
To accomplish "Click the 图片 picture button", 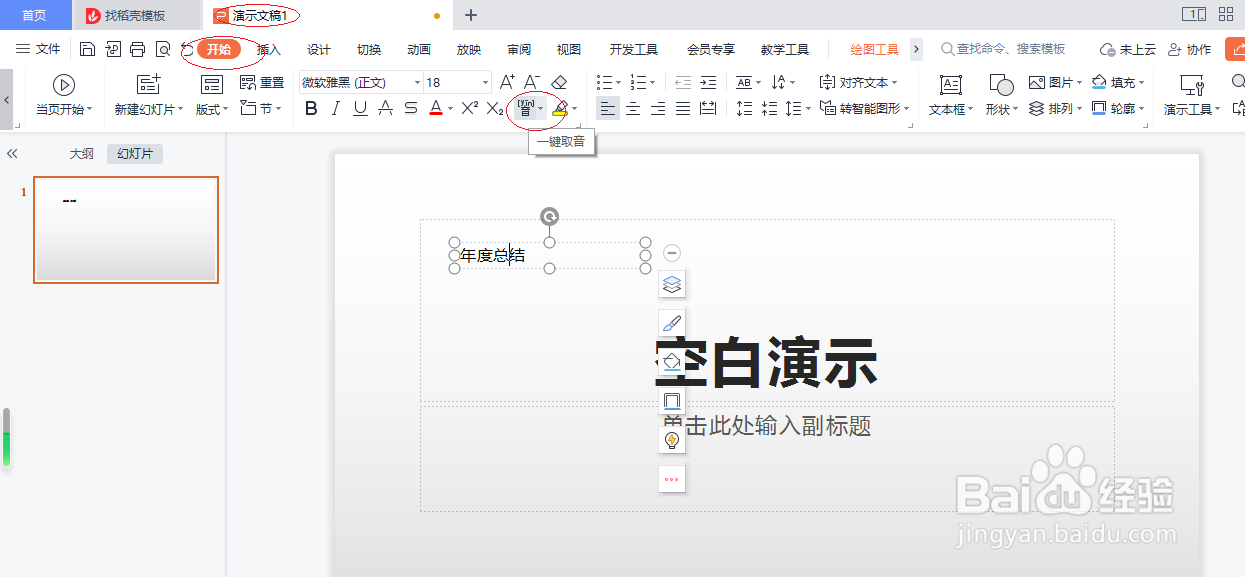I will [x=1055, y=82].
